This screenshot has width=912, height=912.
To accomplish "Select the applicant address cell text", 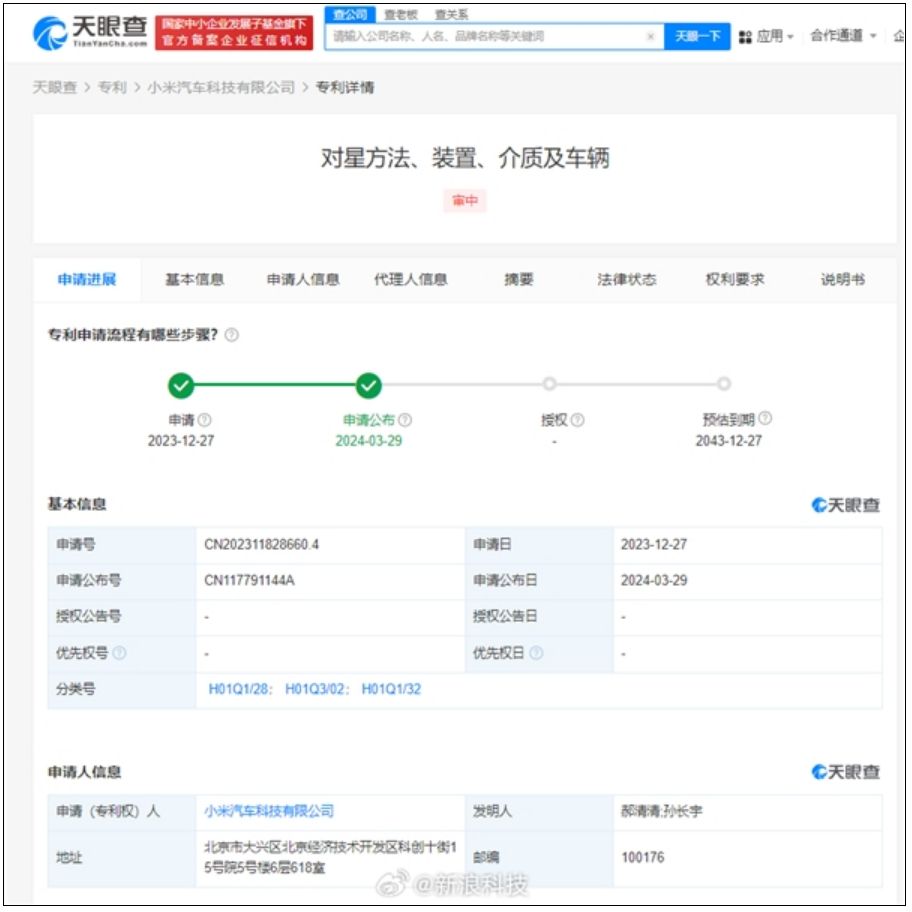I will 330,858.
